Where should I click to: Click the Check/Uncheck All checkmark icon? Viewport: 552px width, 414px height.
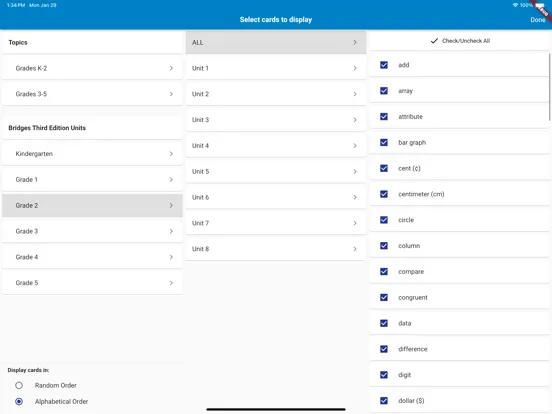pos(434,41)
